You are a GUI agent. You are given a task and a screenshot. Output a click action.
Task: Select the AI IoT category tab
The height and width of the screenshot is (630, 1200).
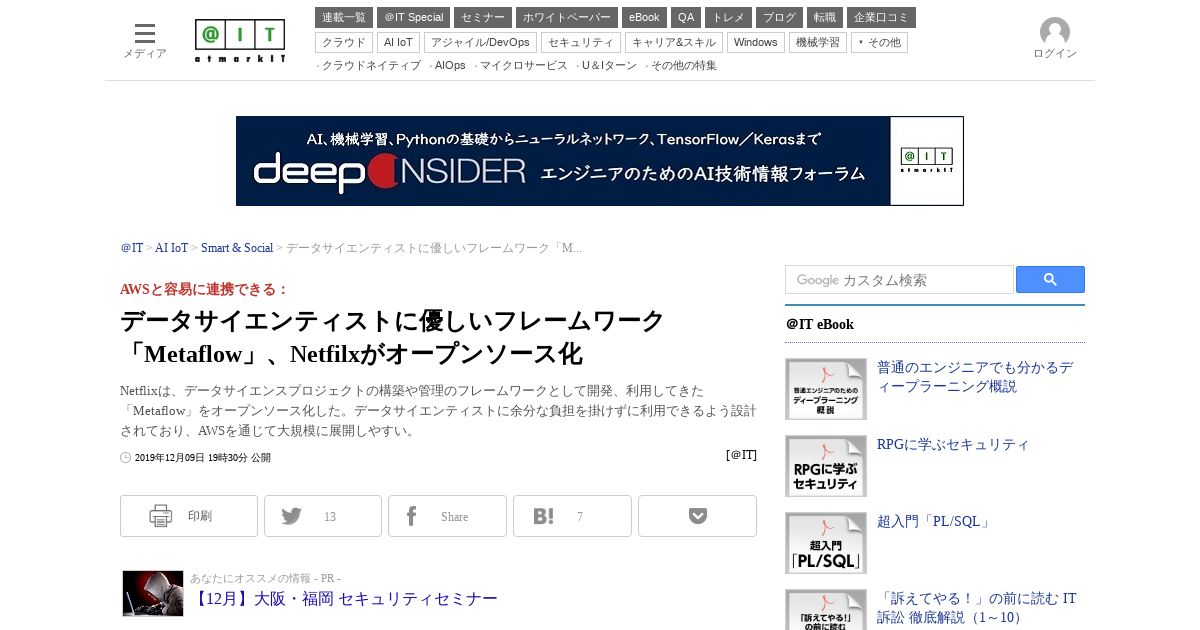coord(398,42)
